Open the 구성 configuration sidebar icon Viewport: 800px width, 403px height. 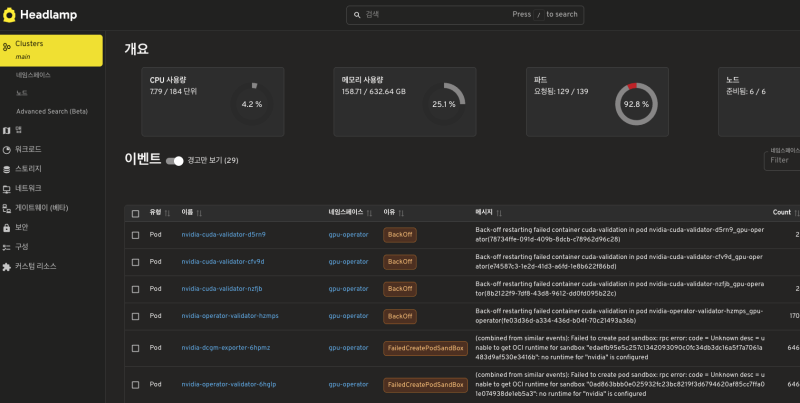tap(7, 246)
